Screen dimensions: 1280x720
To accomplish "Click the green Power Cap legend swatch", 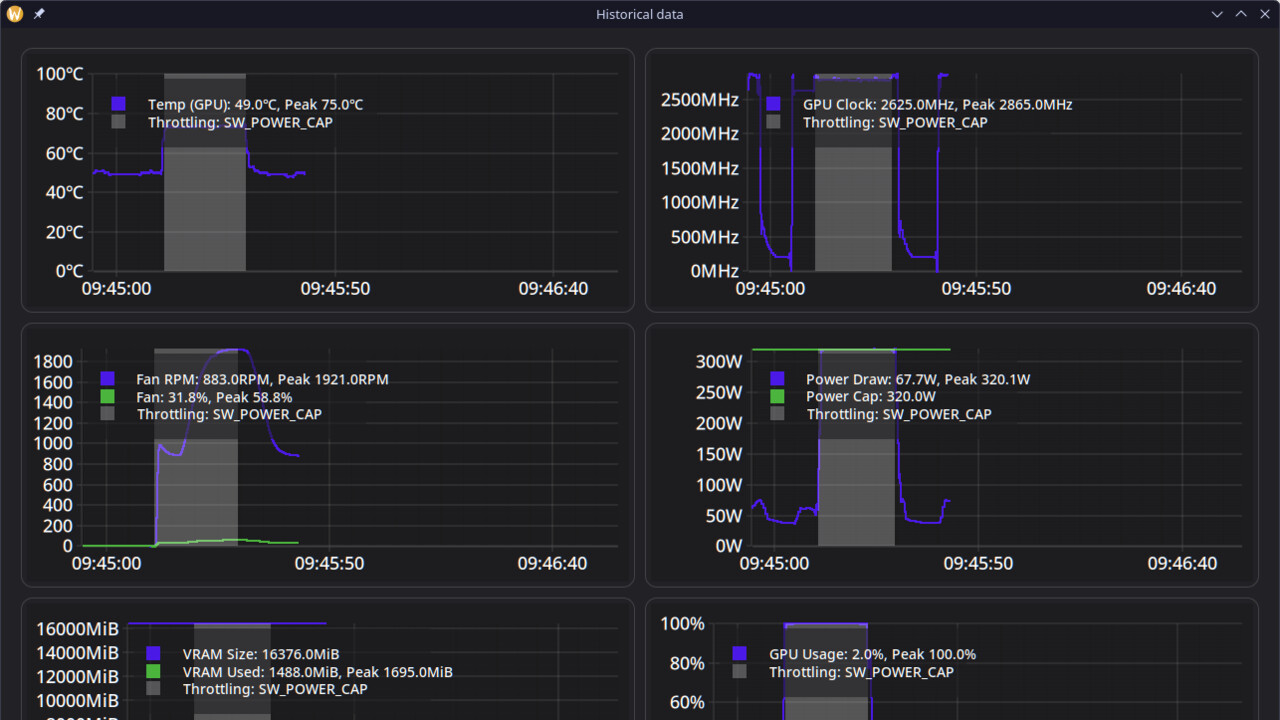I will point(777,396).
